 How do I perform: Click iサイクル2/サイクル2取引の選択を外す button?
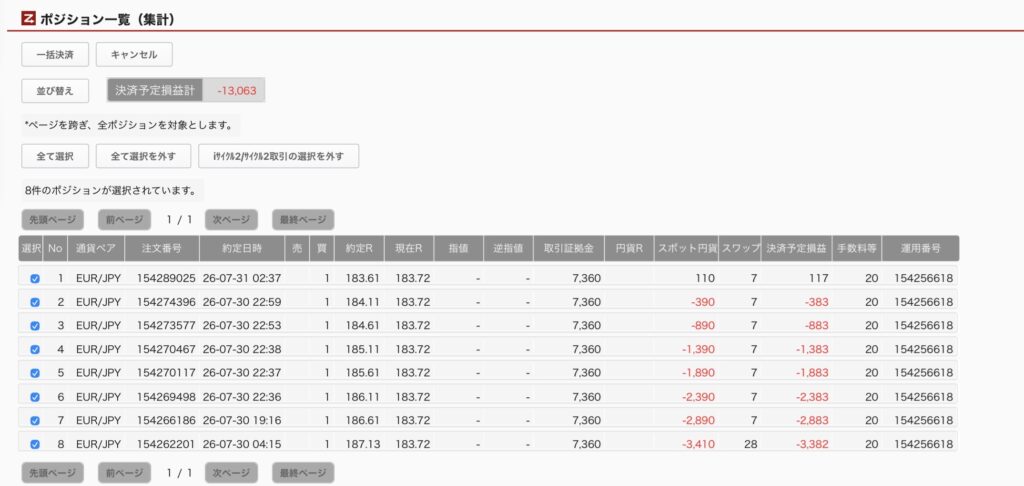click(279, 156)
